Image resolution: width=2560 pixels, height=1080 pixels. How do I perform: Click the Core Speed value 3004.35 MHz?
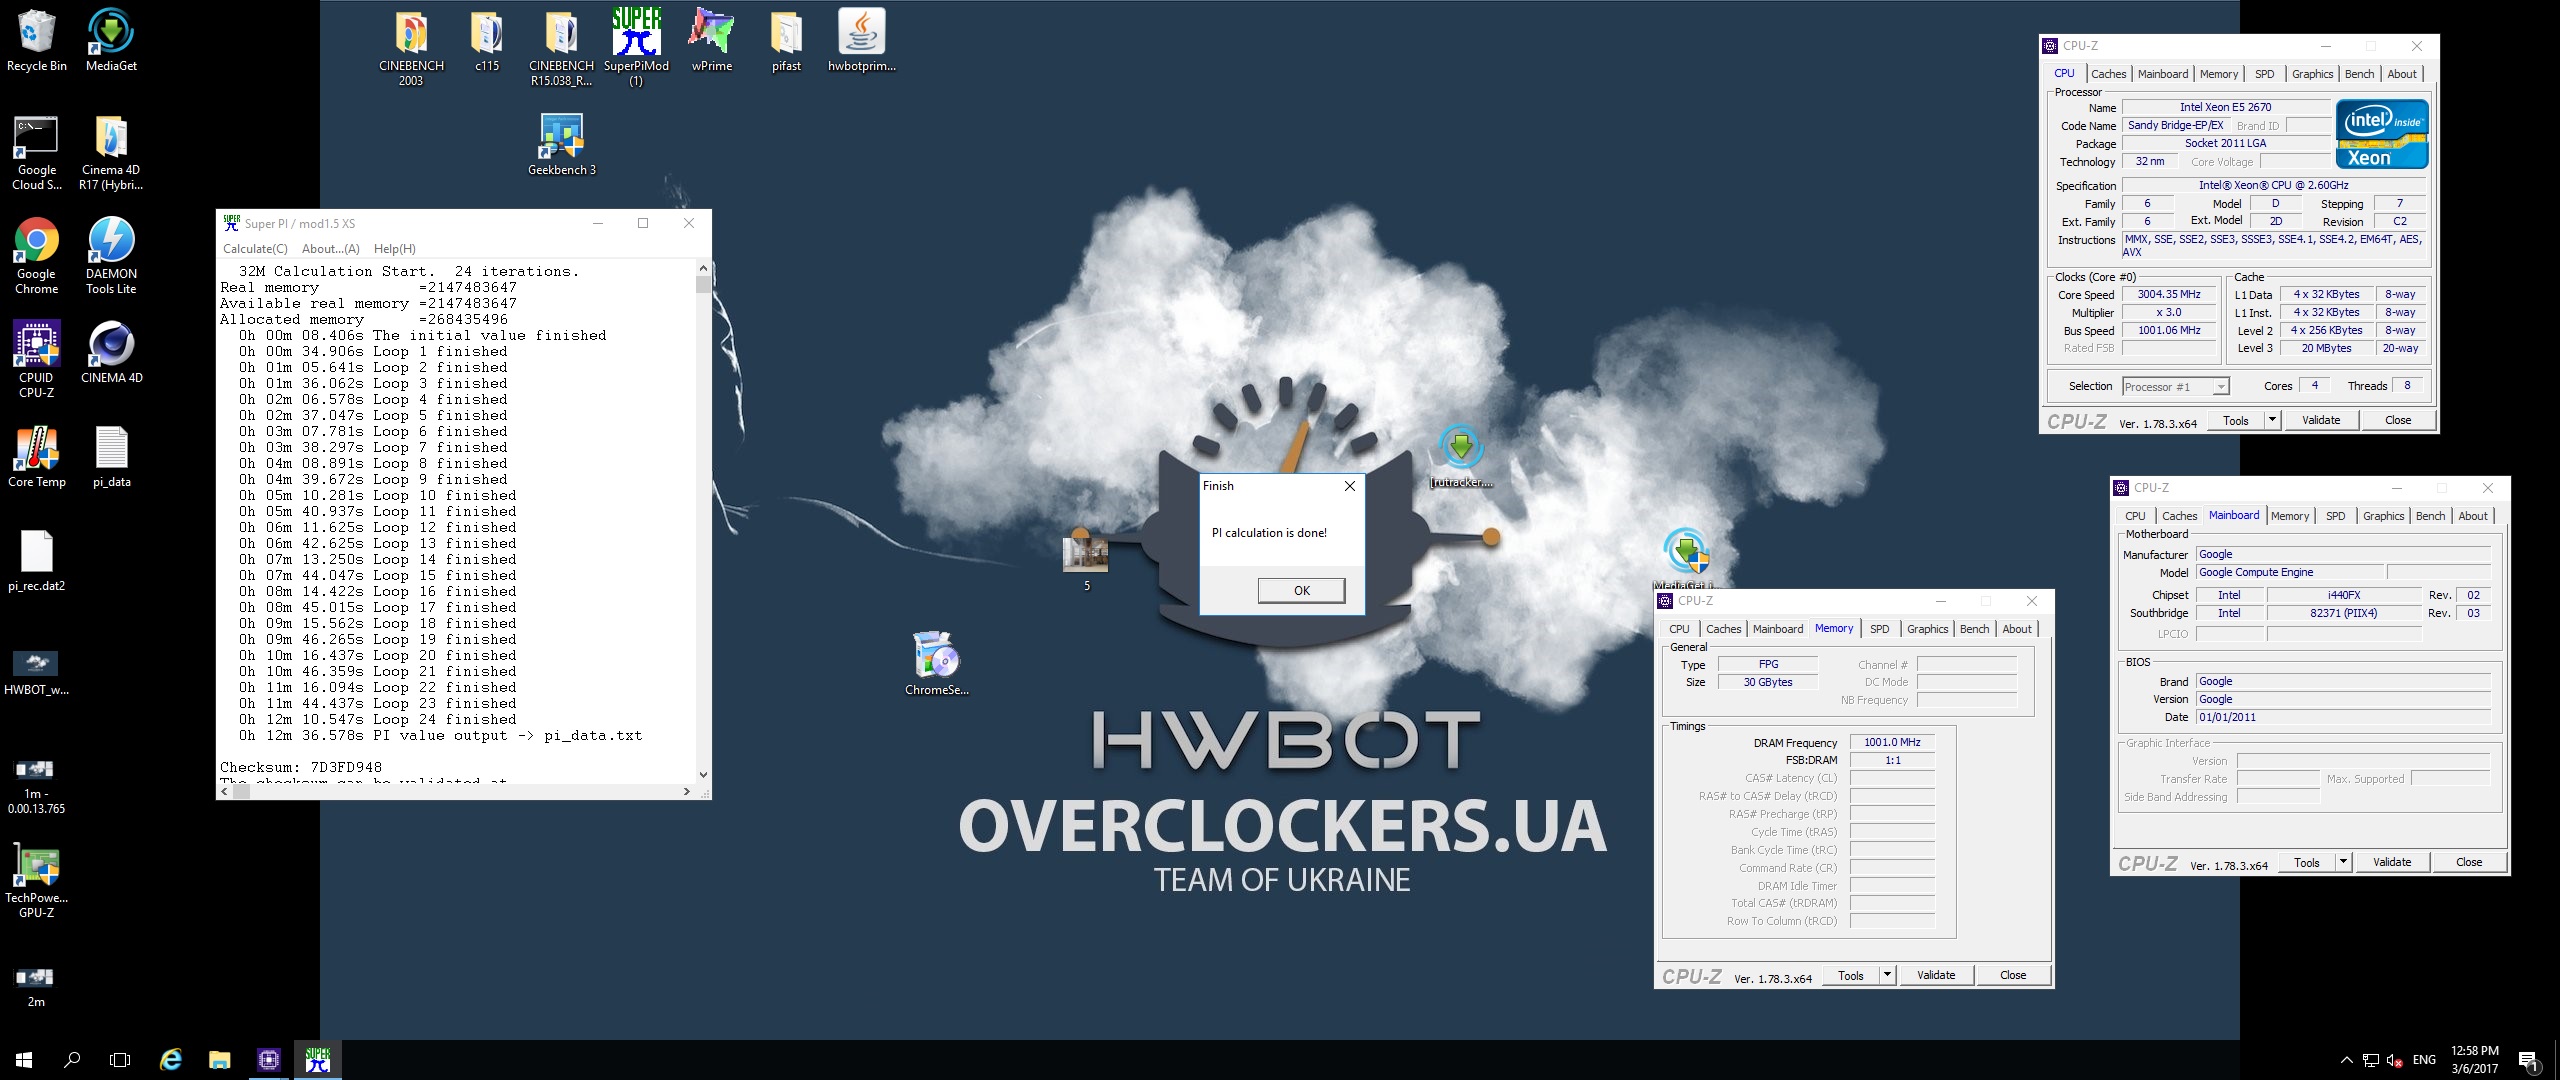pos(2169,295)
